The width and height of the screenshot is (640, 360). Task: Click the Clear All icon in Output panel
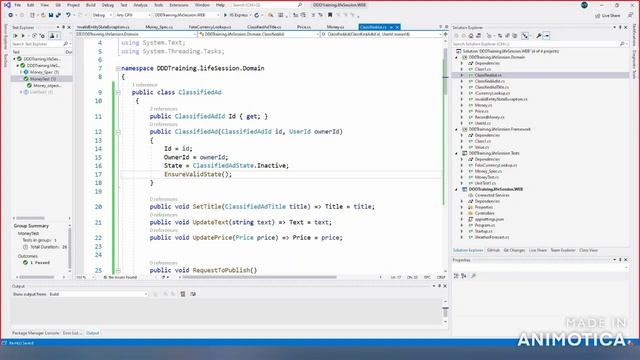[183, 294]
